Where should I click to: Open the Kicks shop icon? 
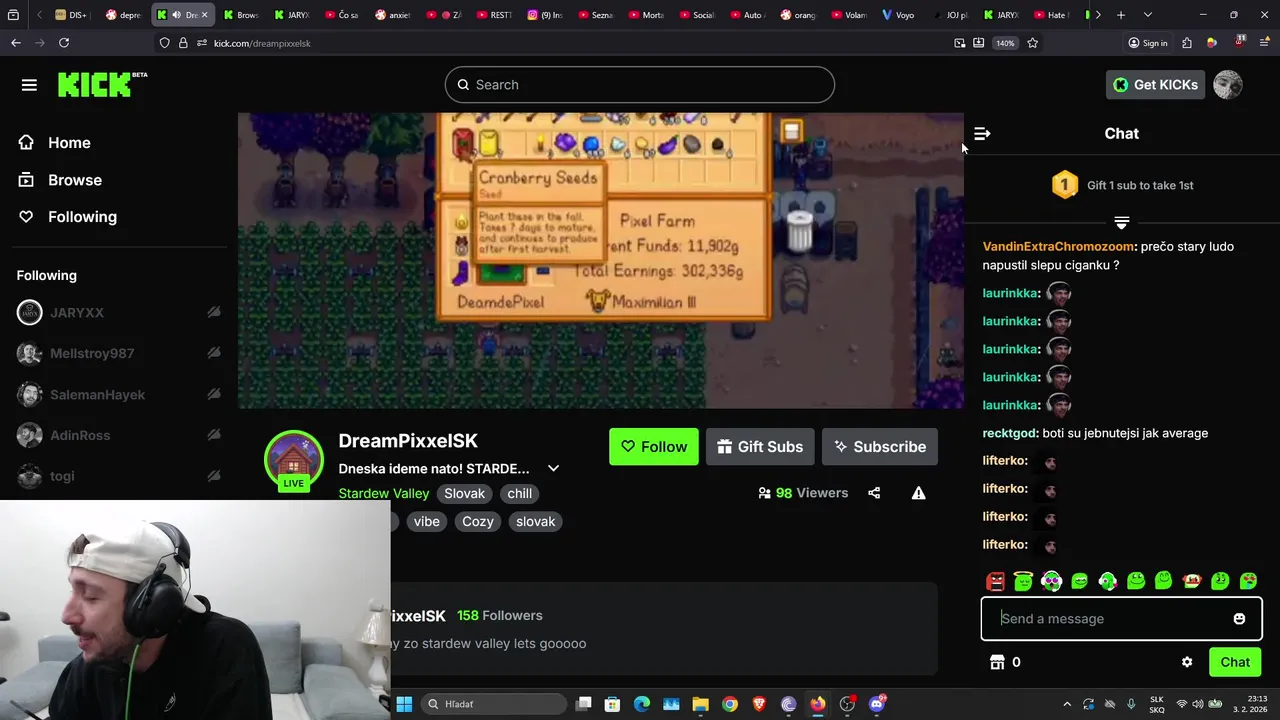click(997, 662)
